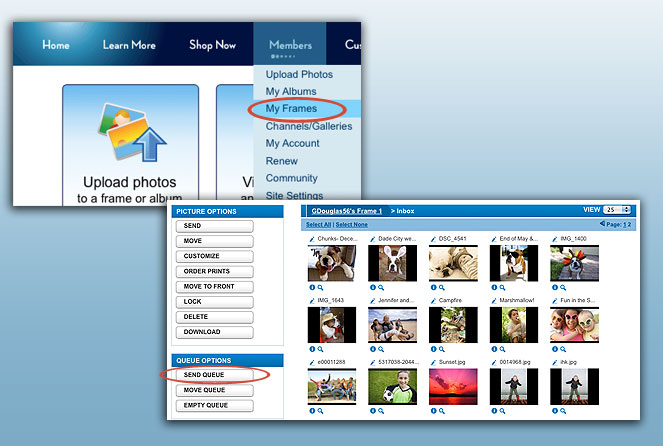Click magnifier icon under Fun in the S... photo
This screenshot has height=446, width=663.
[563, 350]
